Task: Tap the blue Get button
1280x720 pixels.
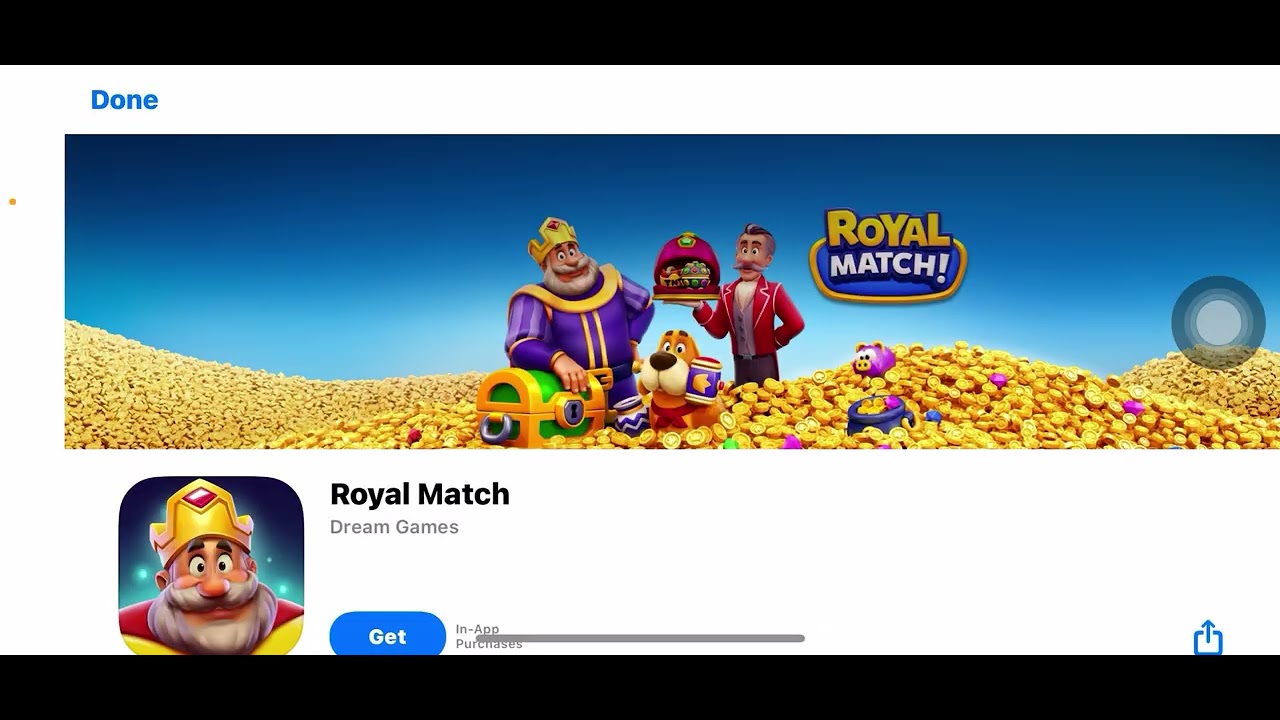Action: (387, 634)
